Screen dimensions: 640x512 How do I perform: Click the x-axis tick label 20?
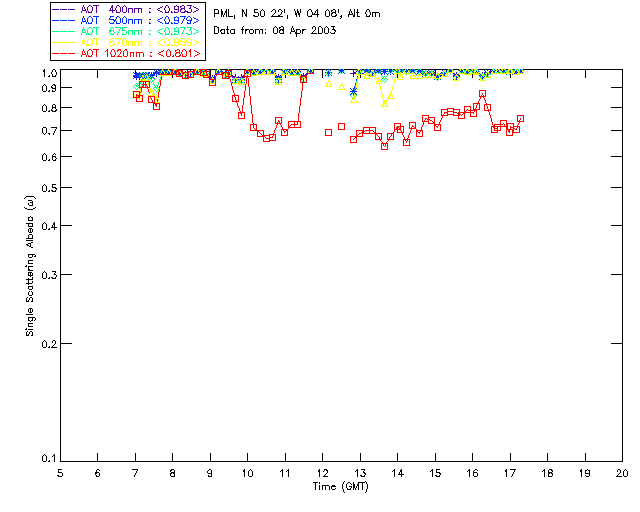[622, 473]
